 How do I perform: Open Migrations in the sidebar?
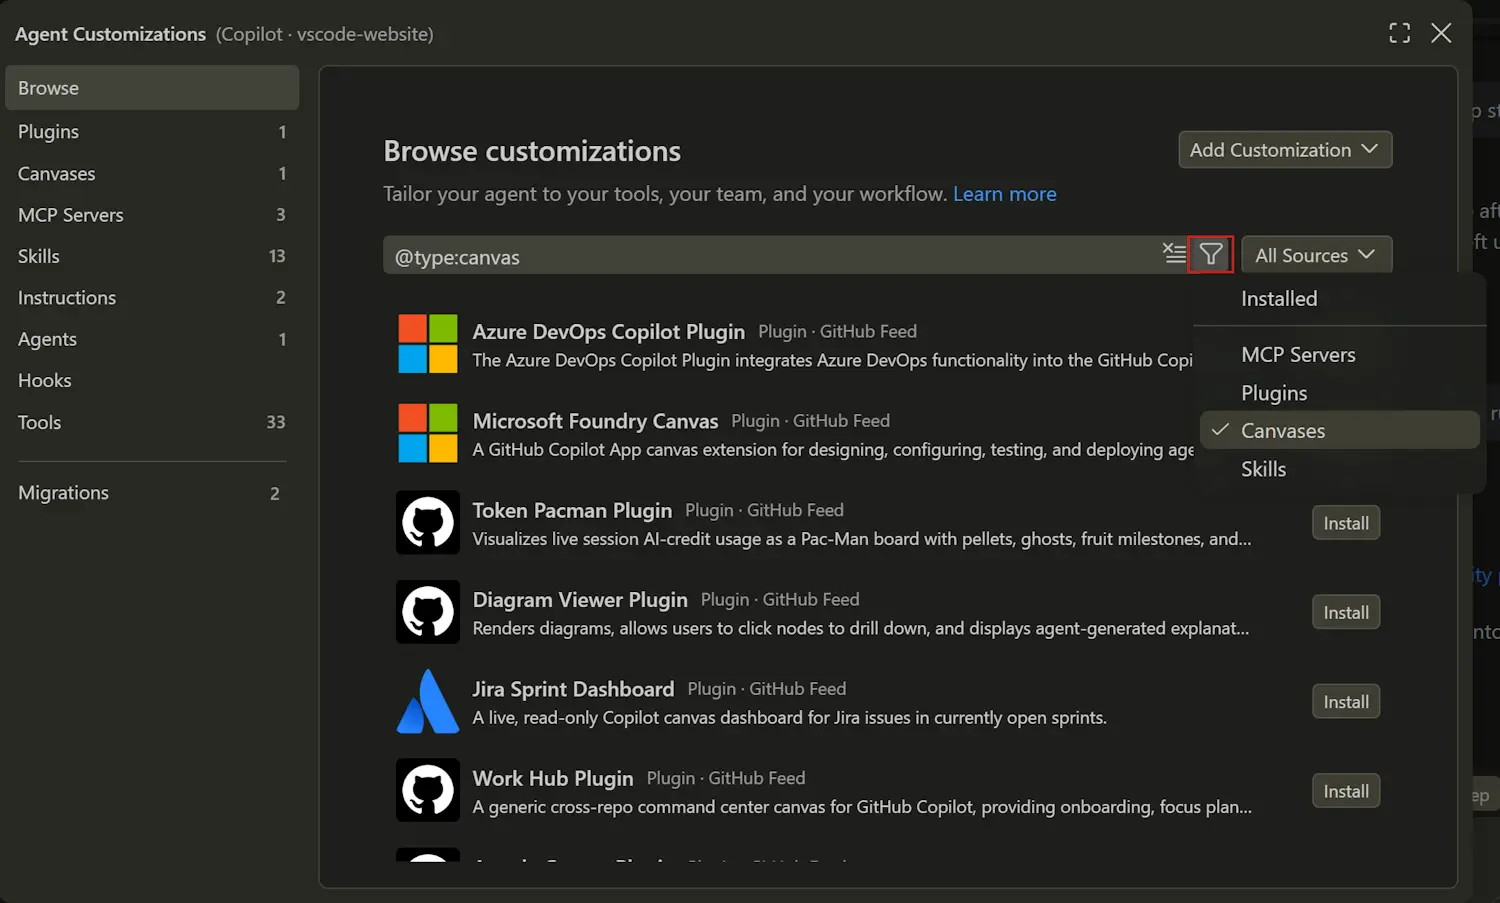[x=152, y=493]
